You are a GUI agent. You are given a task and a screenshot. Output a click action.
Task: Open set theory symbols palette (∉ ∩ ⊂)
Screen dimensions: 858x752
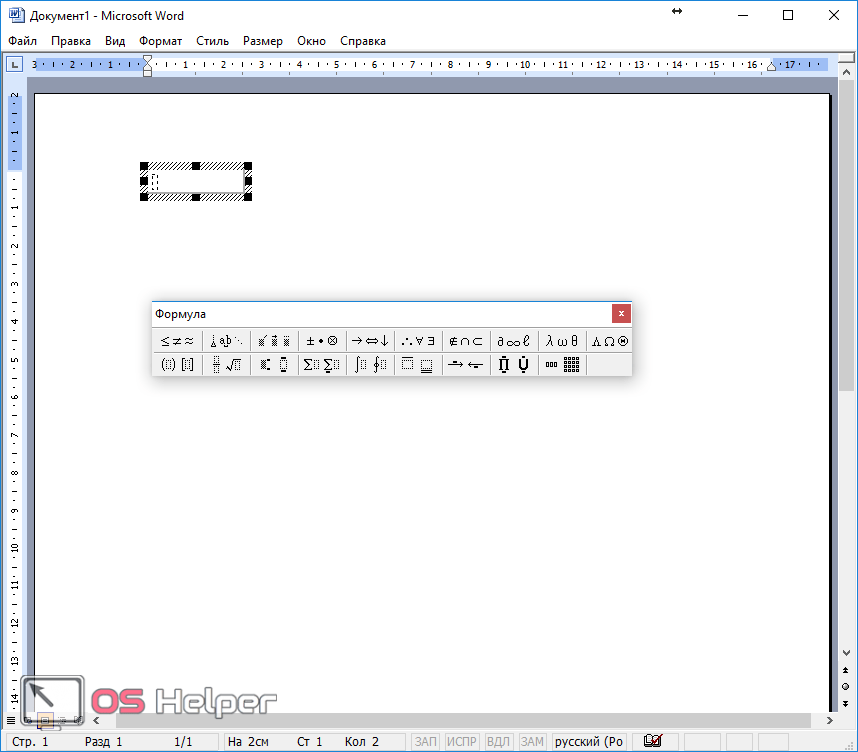[466, 341]
